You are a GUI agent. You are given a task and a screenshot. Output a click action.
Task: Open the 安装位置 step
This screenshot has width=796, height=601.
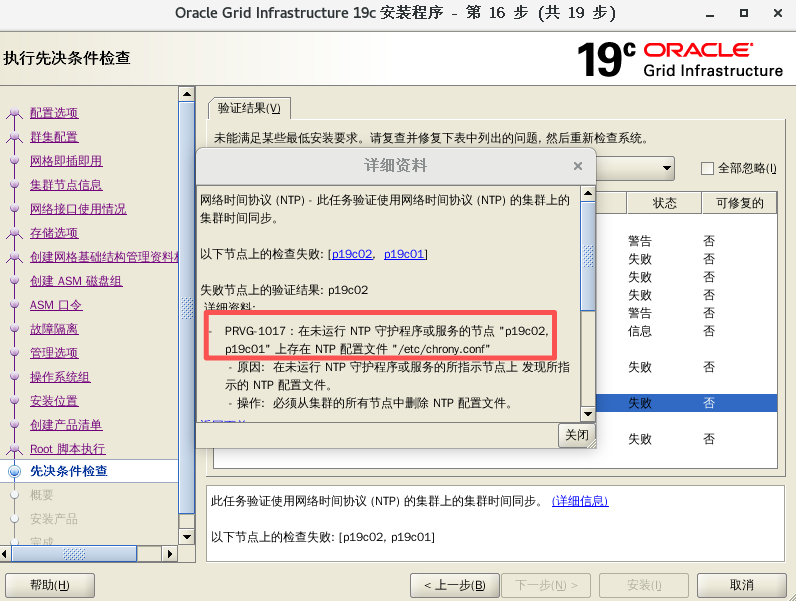[54, 401]
